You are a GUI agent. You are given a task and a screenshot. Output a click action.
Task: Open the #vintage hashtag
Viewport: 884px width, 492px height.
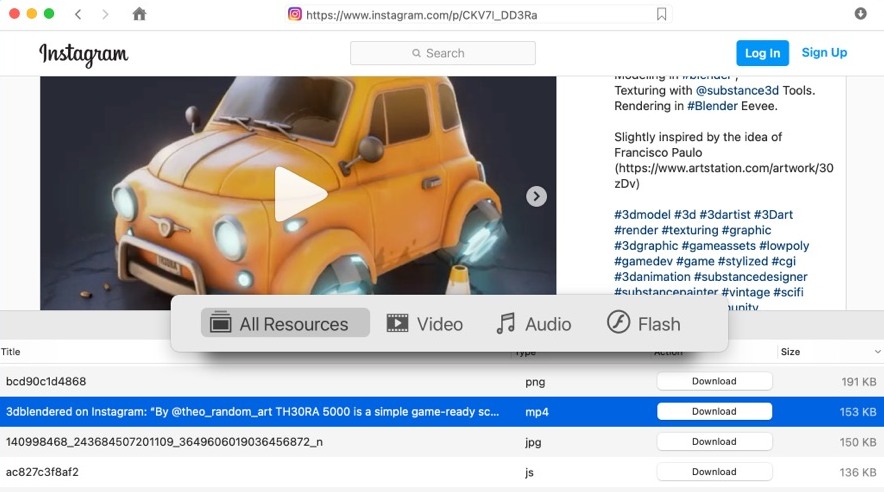(x=745, y=292)
